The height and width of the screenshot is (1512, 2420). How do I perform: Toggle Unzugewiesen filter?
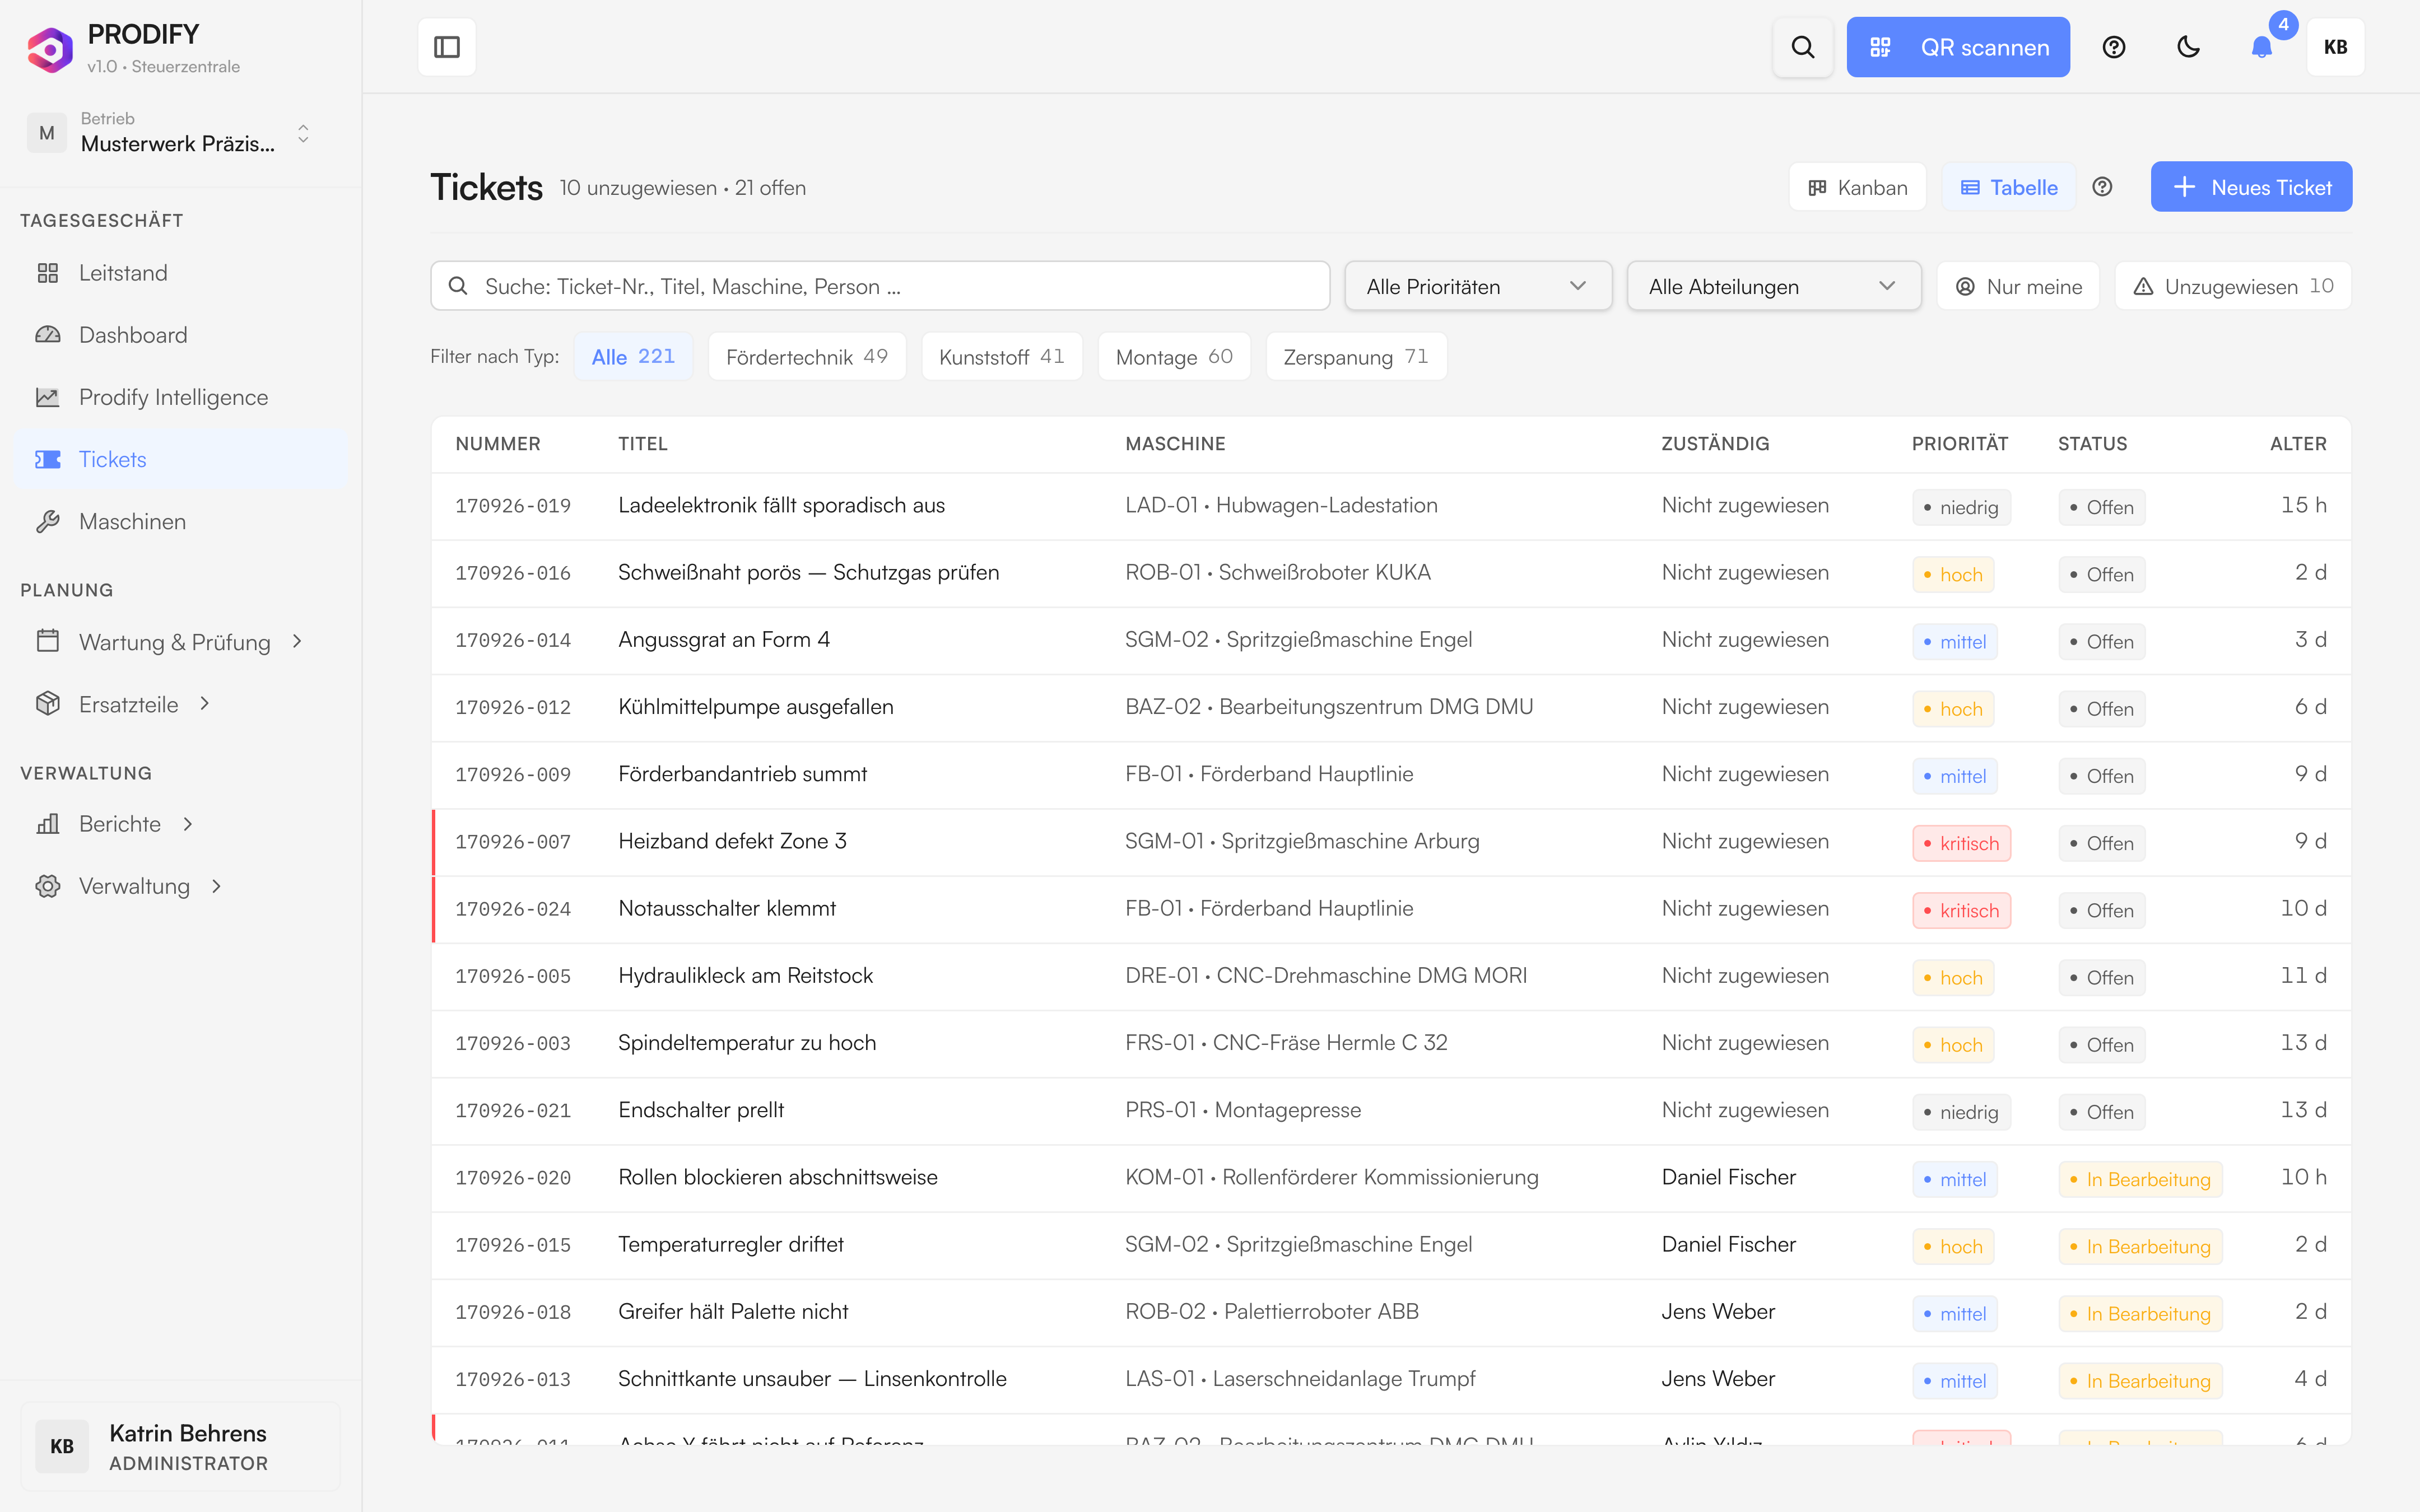(x=2232, y=286)
